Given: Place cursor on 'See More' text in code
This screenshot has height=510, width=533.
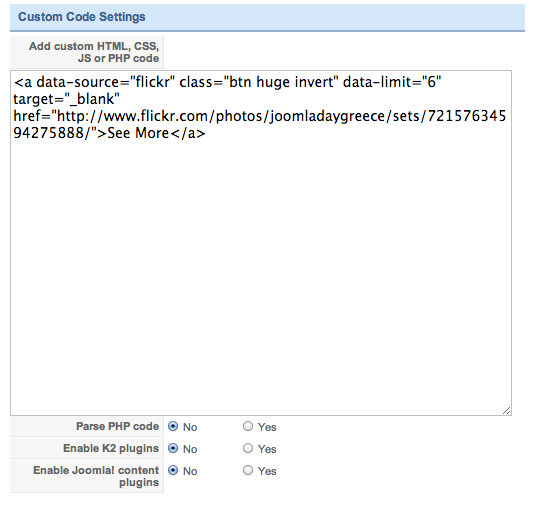Looking at the screenshot, I should tap(138, 133).
